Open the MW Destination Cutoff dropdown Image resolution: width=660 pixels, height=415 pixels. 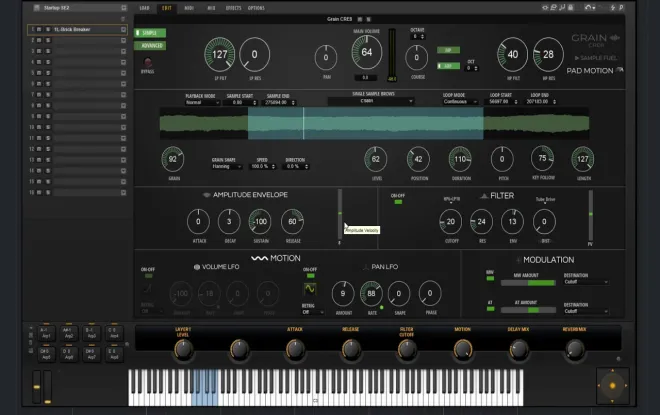586,282
